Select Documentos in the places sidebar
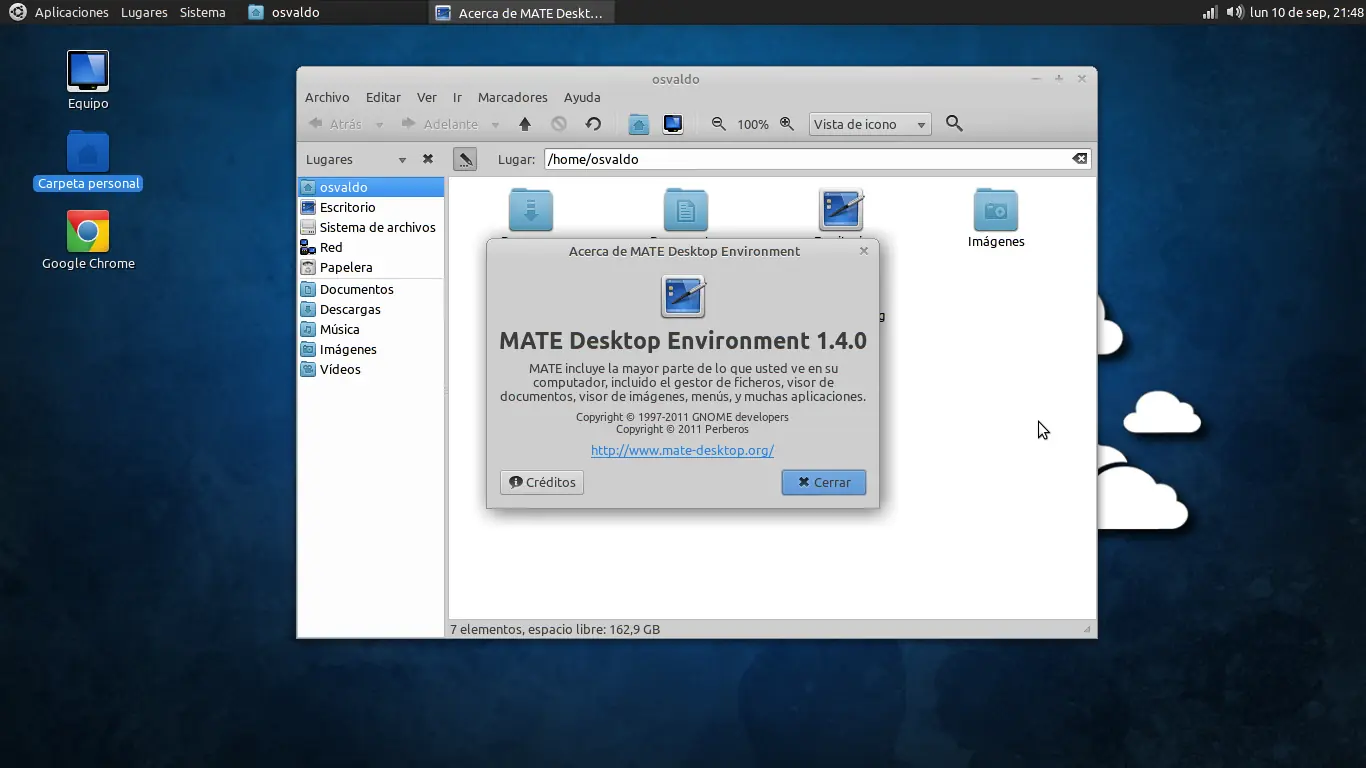The width and height of the screenshot is (1366, 768). pyautogui.click(x=371, y=289)
